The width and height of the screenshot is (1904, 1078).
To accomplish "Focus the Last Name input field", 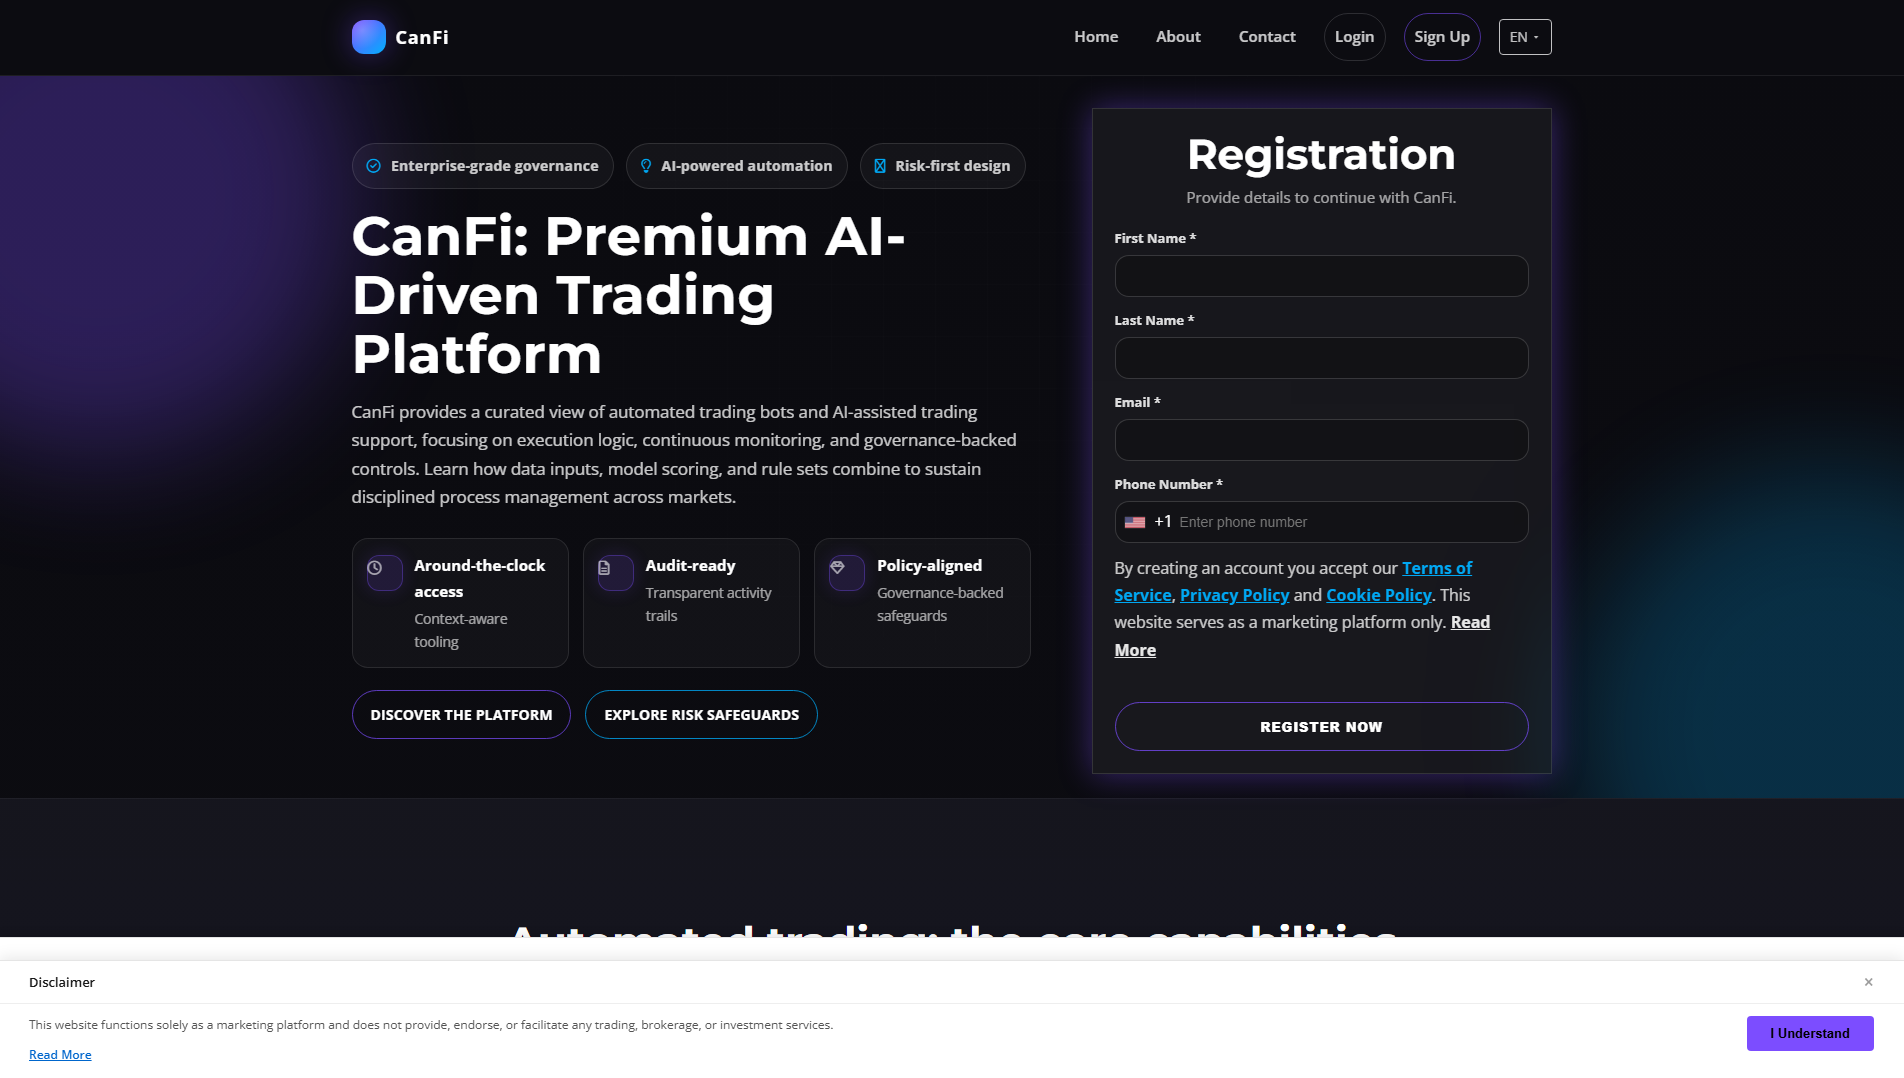I will pos(1321,358).
